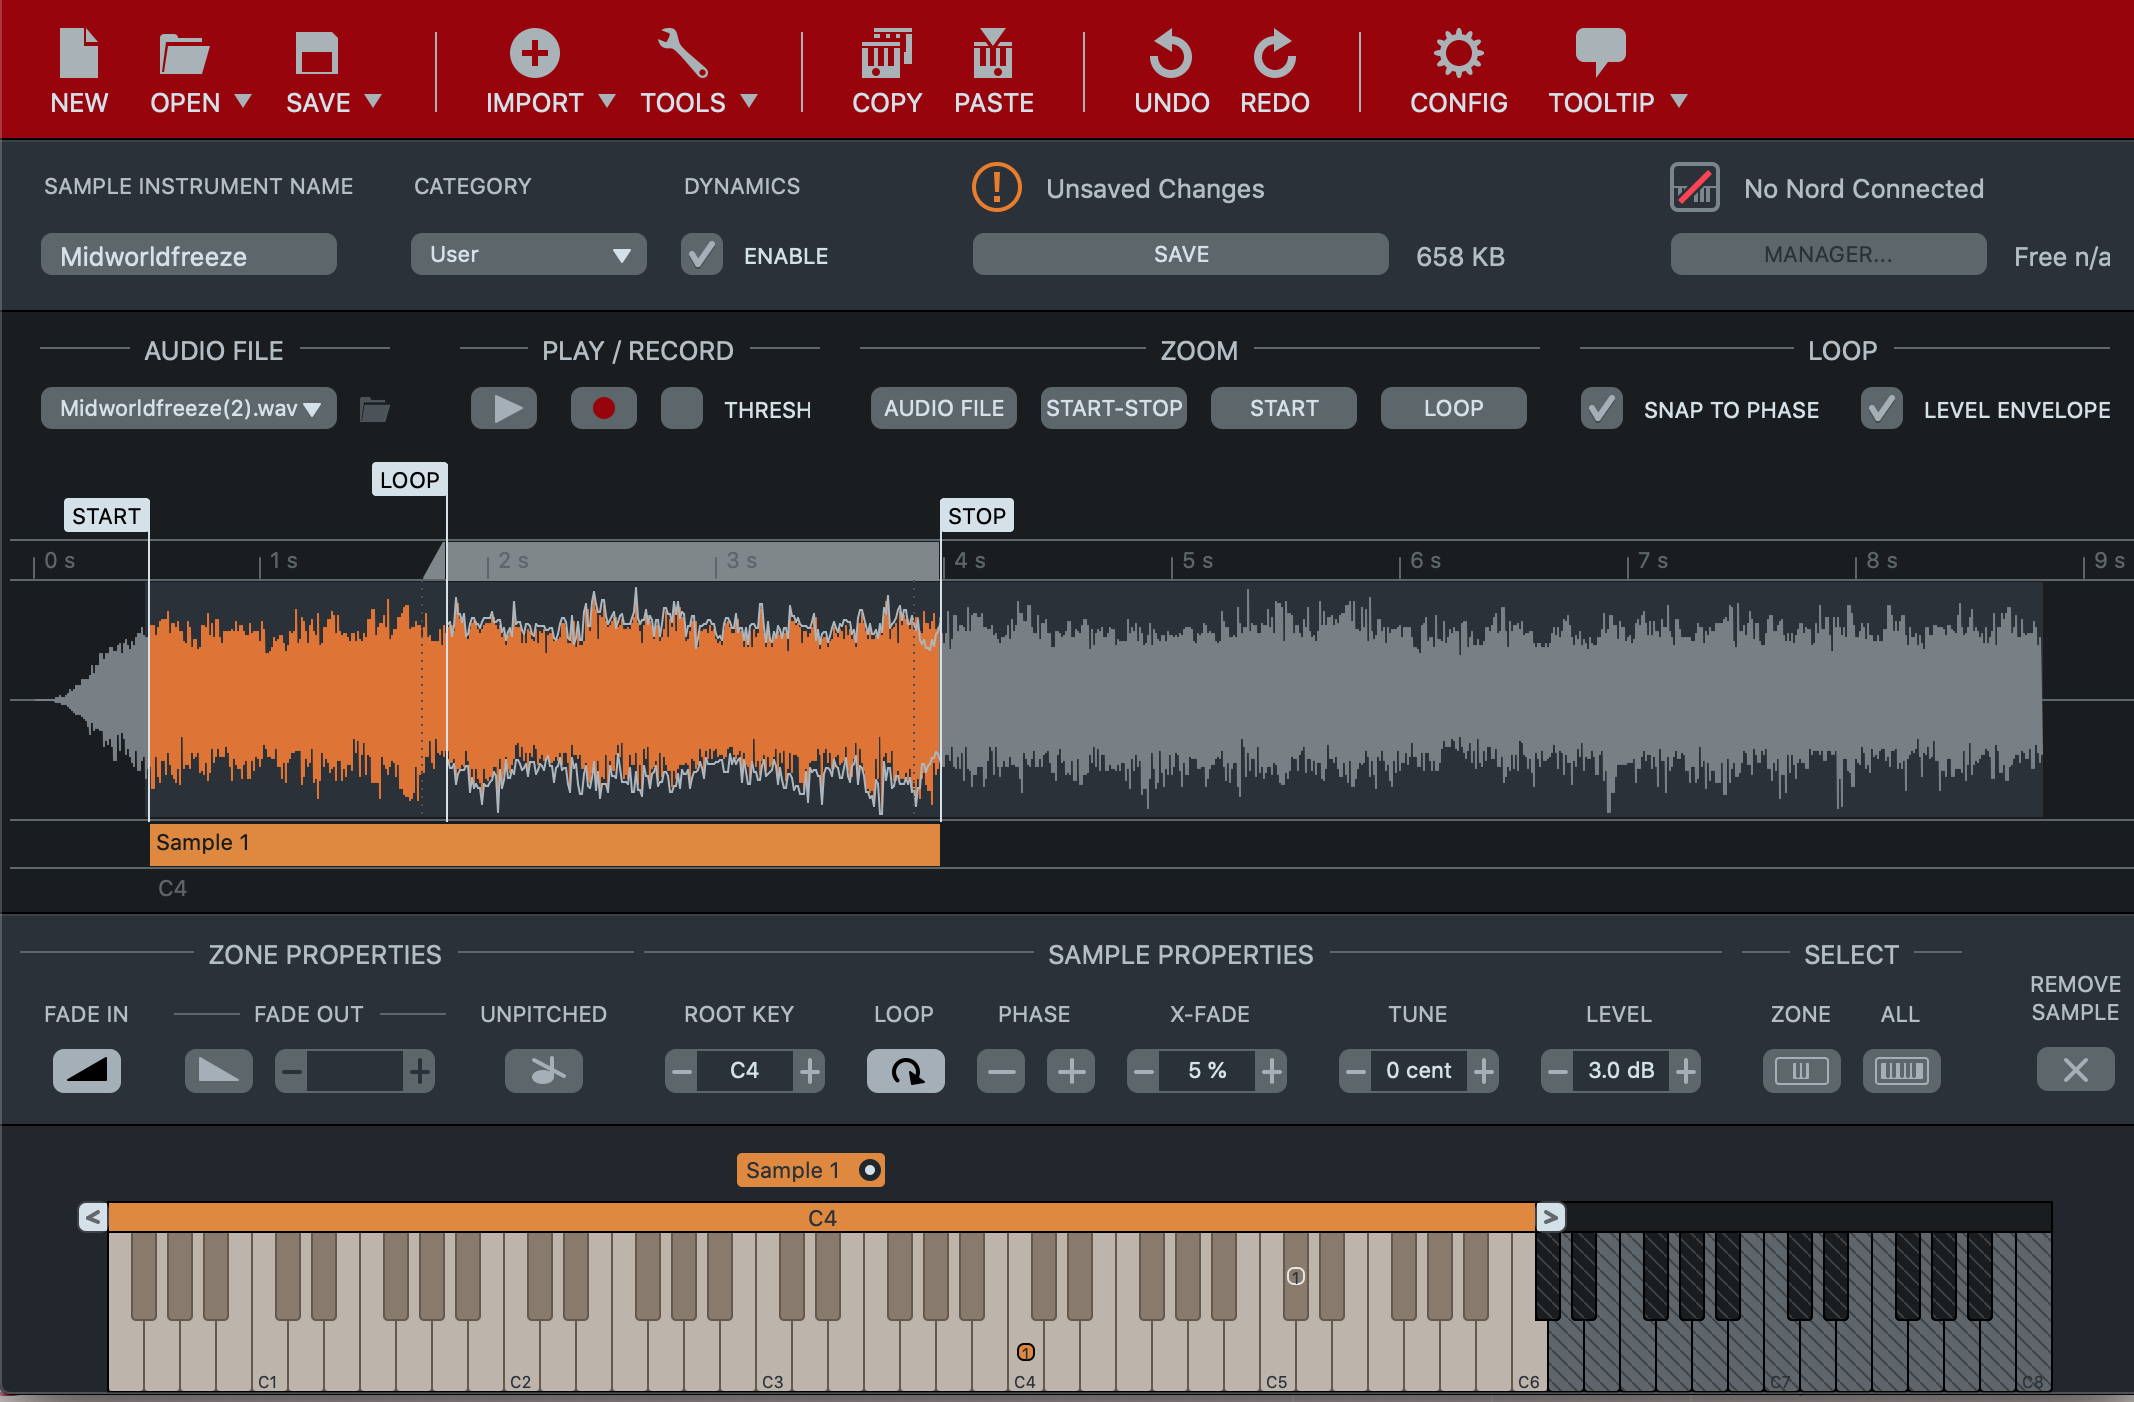Zoom to LOOP region

1454,408
